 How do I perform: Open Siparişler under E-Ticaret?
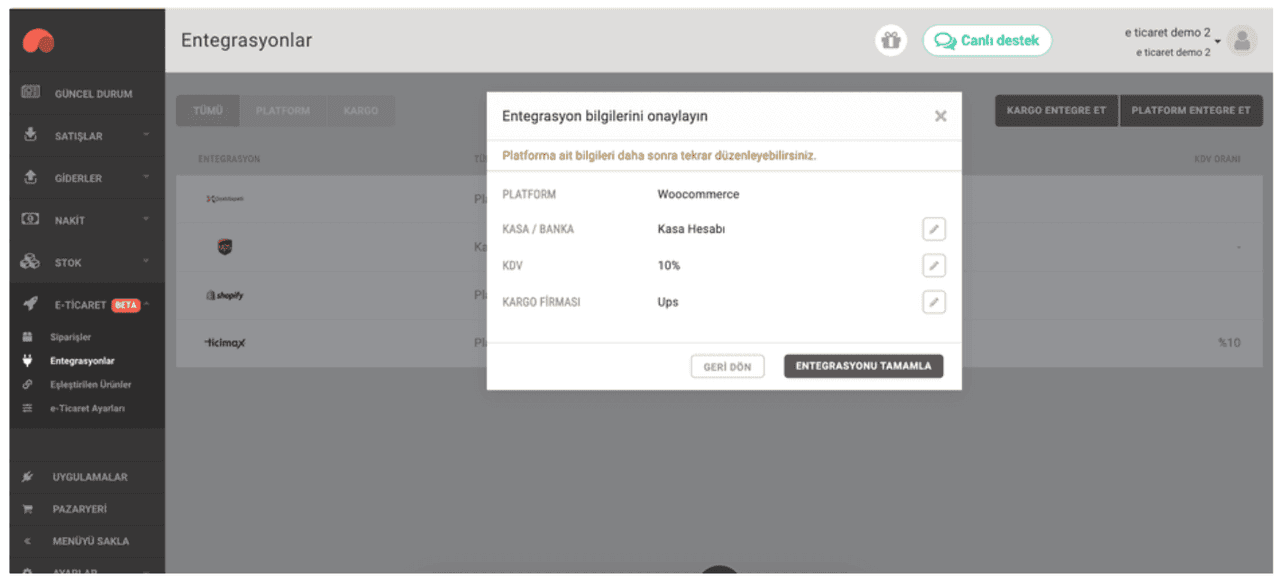point(70,337)
